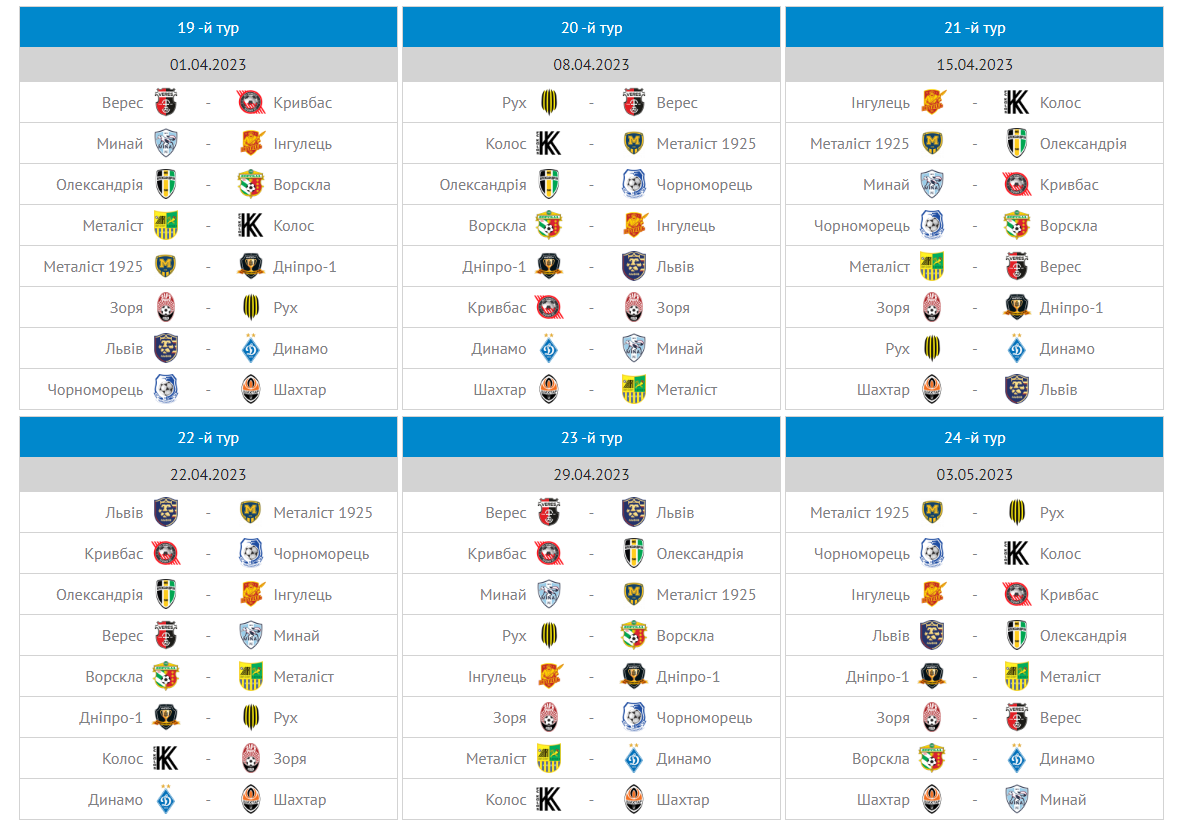Select the "19-й тур" header tab

click(208, 28)
